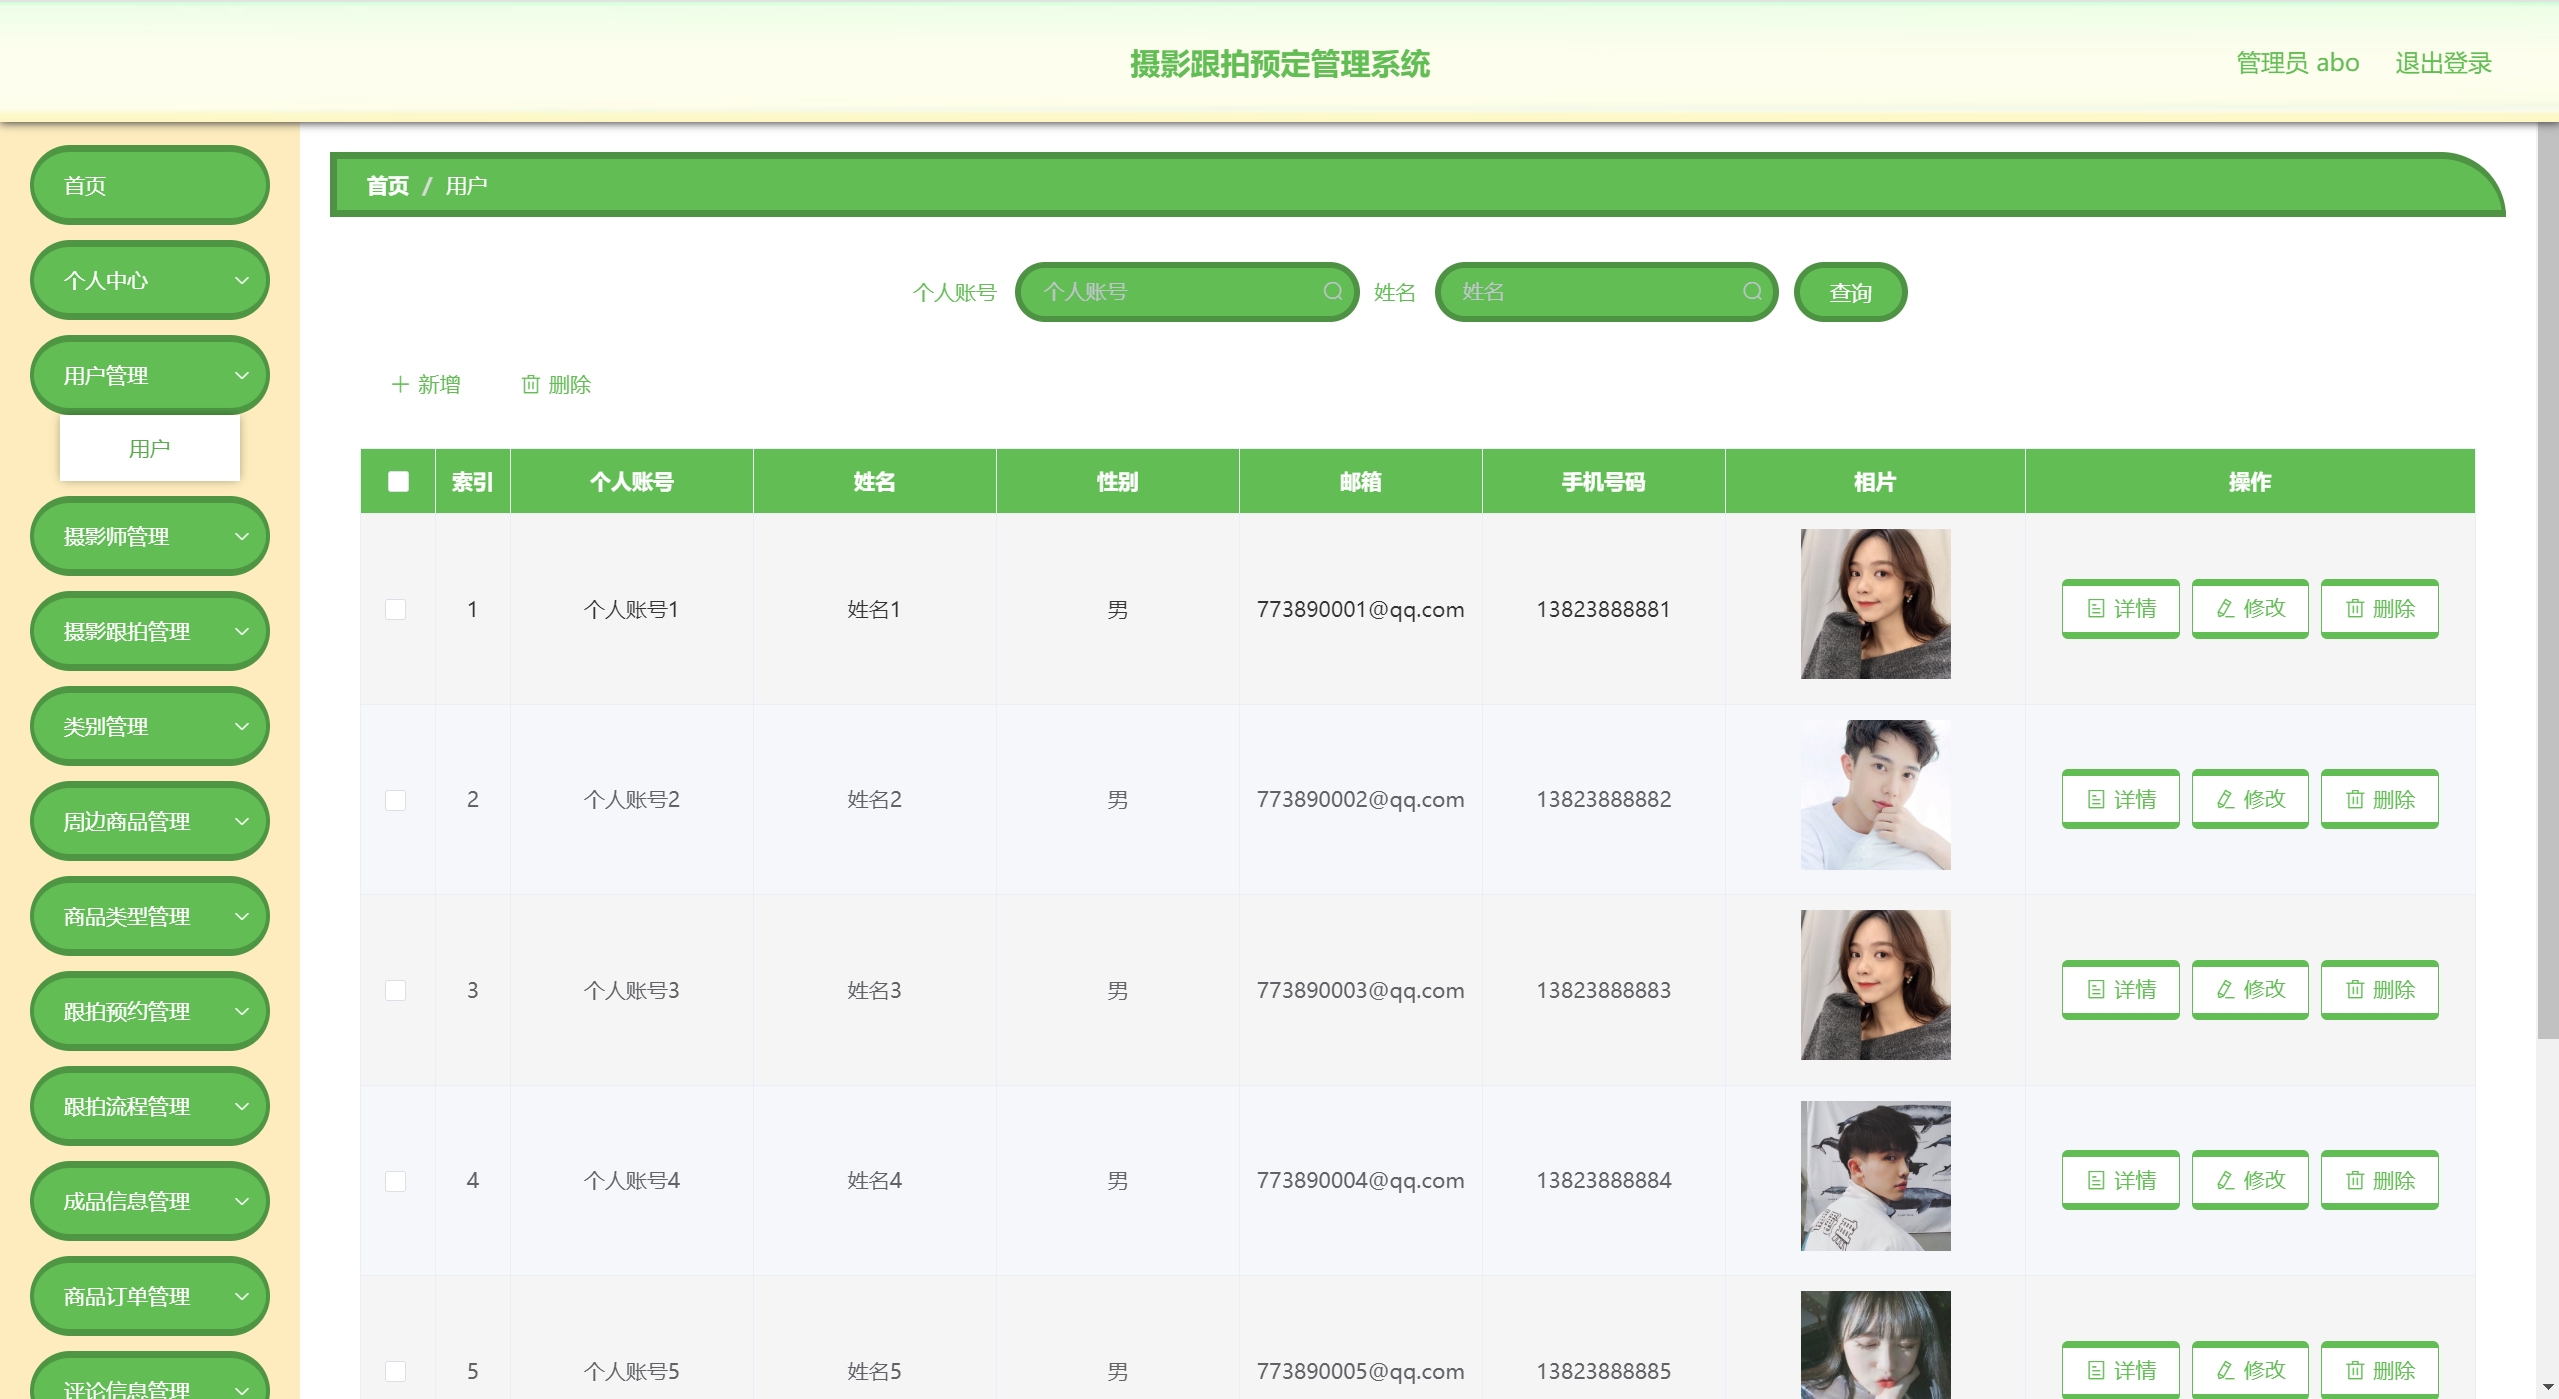Edit row 2 with 修改 button
Image resolution: width=2559 pixels, height=1399 pixels.
(x=2249, y=799)
